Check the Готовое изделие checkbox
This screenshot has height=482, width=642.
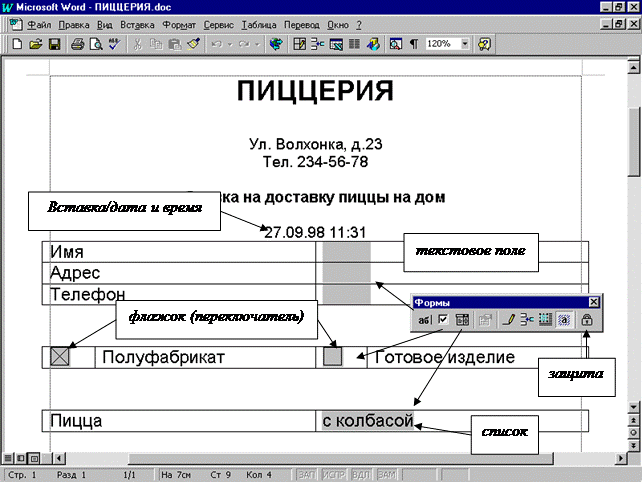click(332, 357)
